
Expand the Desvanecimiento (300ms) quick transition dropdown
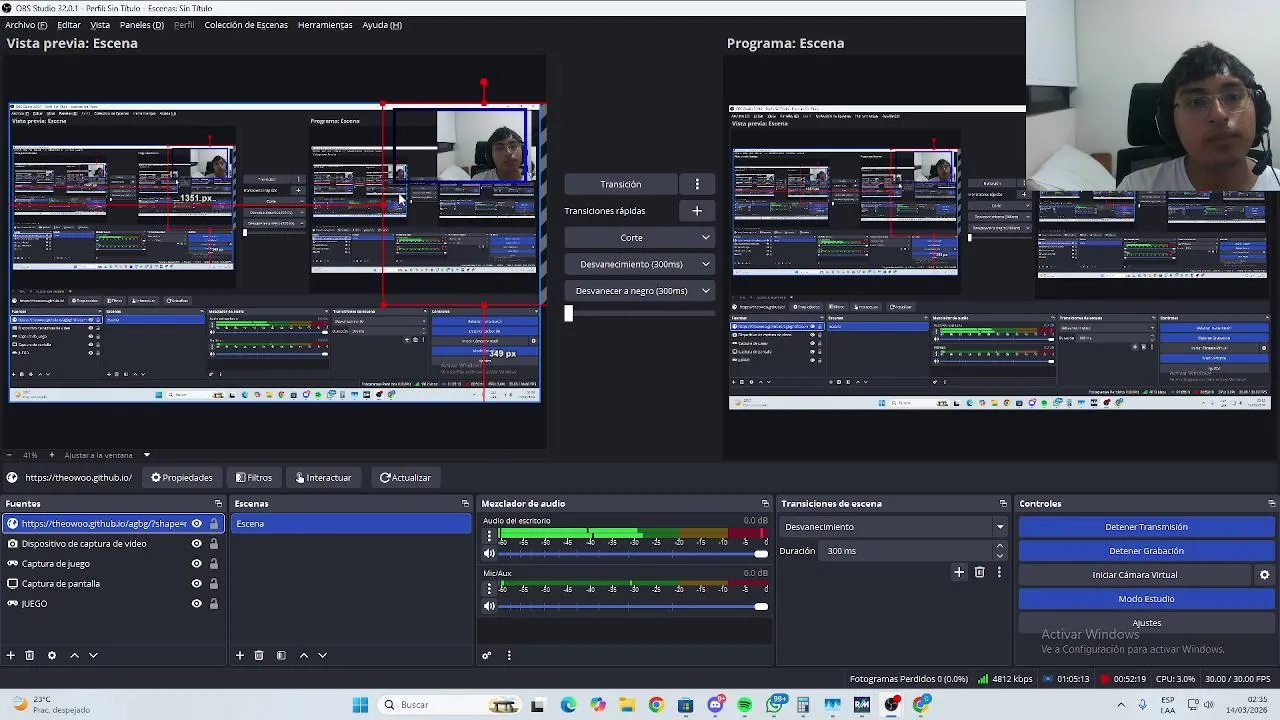705,264
